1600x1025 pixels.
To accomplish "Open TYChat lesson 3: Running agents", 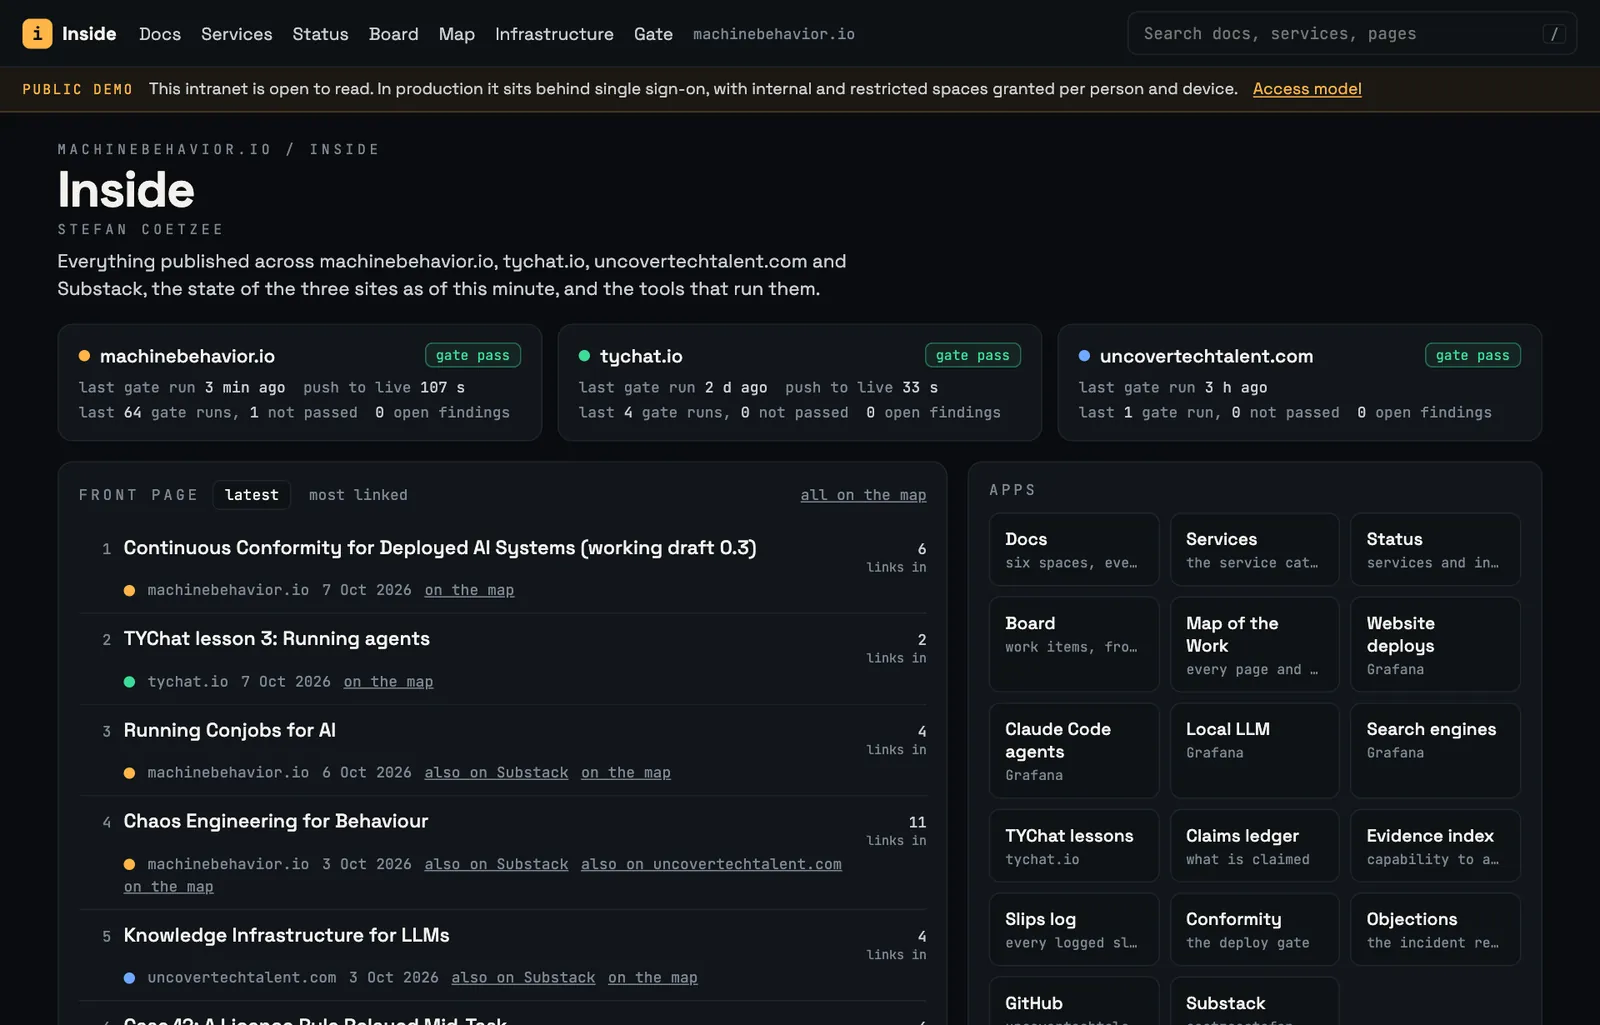I will tap(277, 639).
